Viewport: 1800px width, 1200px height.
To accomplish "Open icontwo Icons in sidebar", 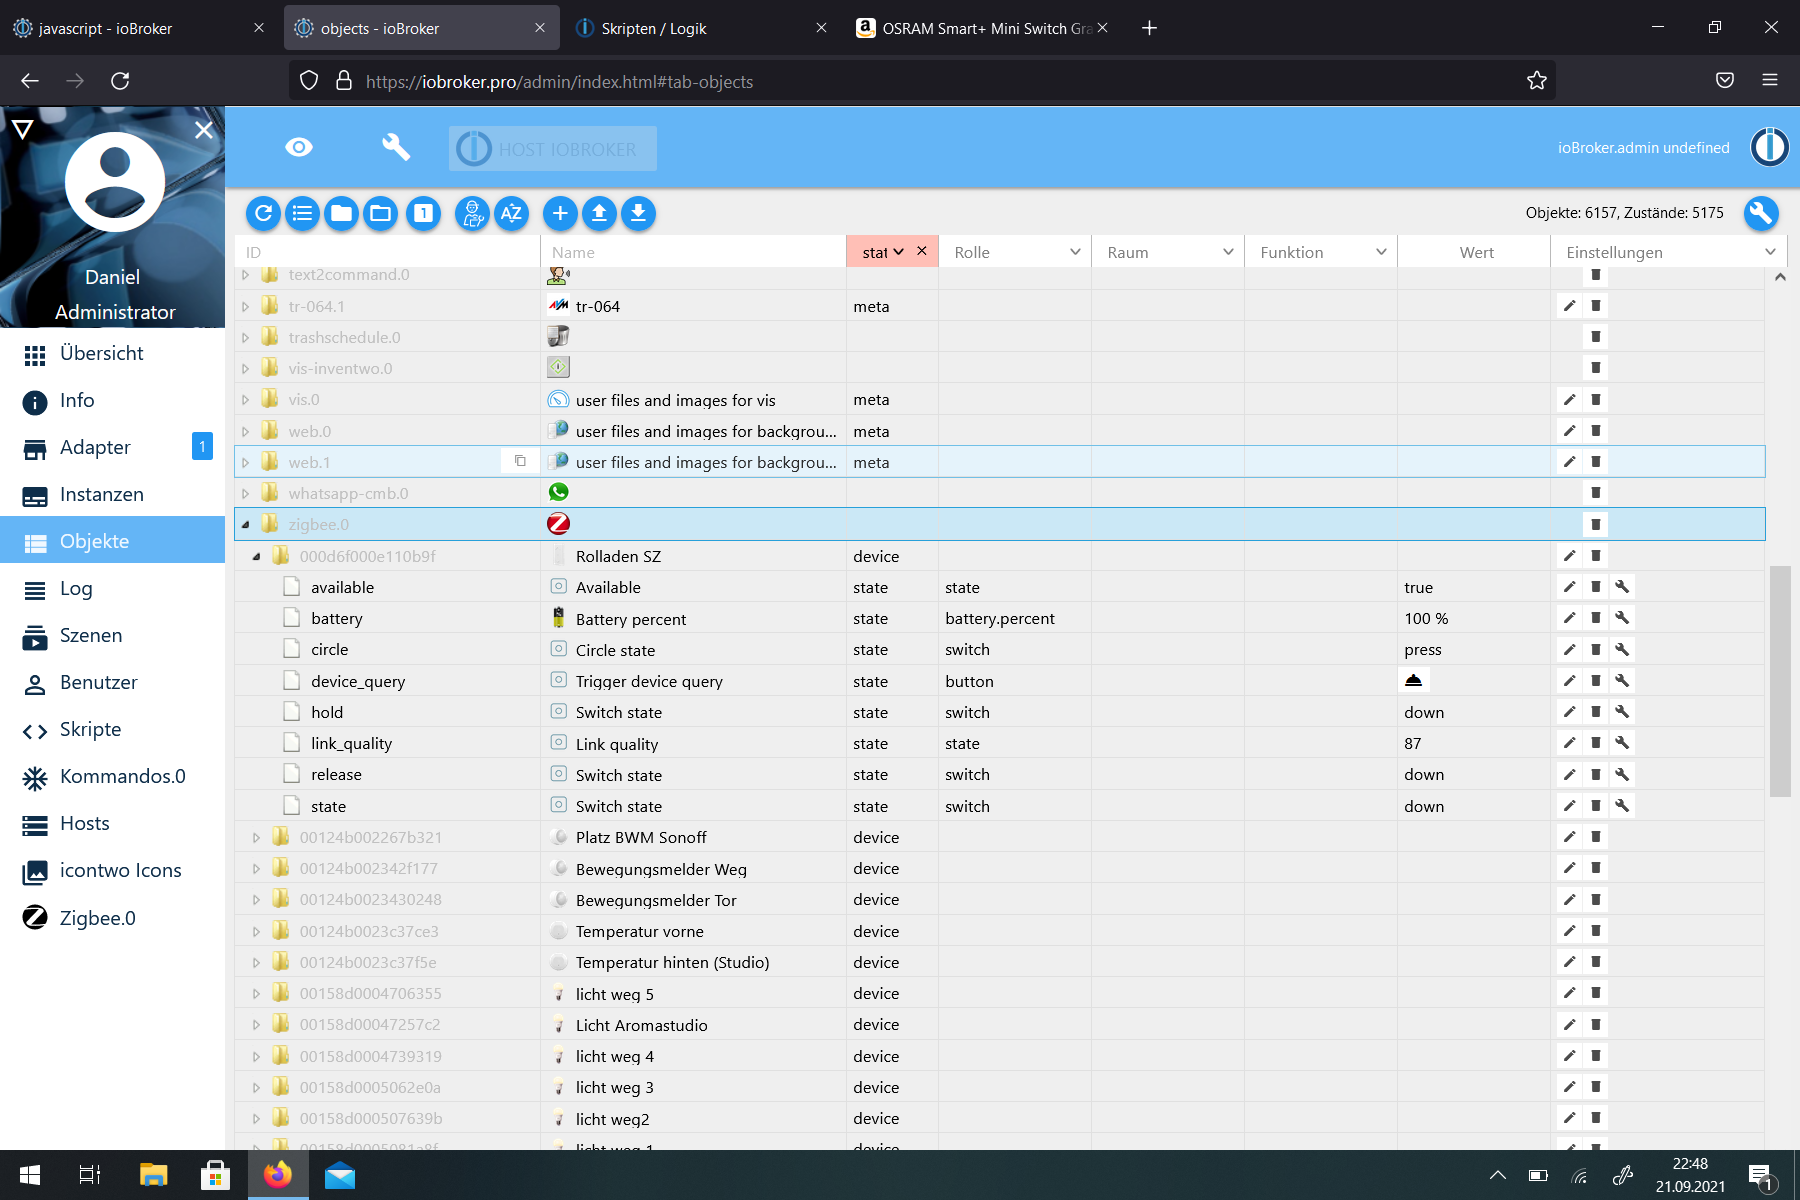I will [x=112, y=870].
